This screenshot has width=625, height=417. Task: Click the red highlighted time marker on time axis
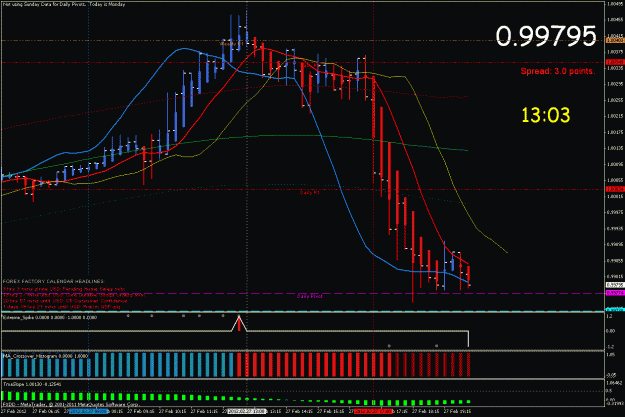373,411
